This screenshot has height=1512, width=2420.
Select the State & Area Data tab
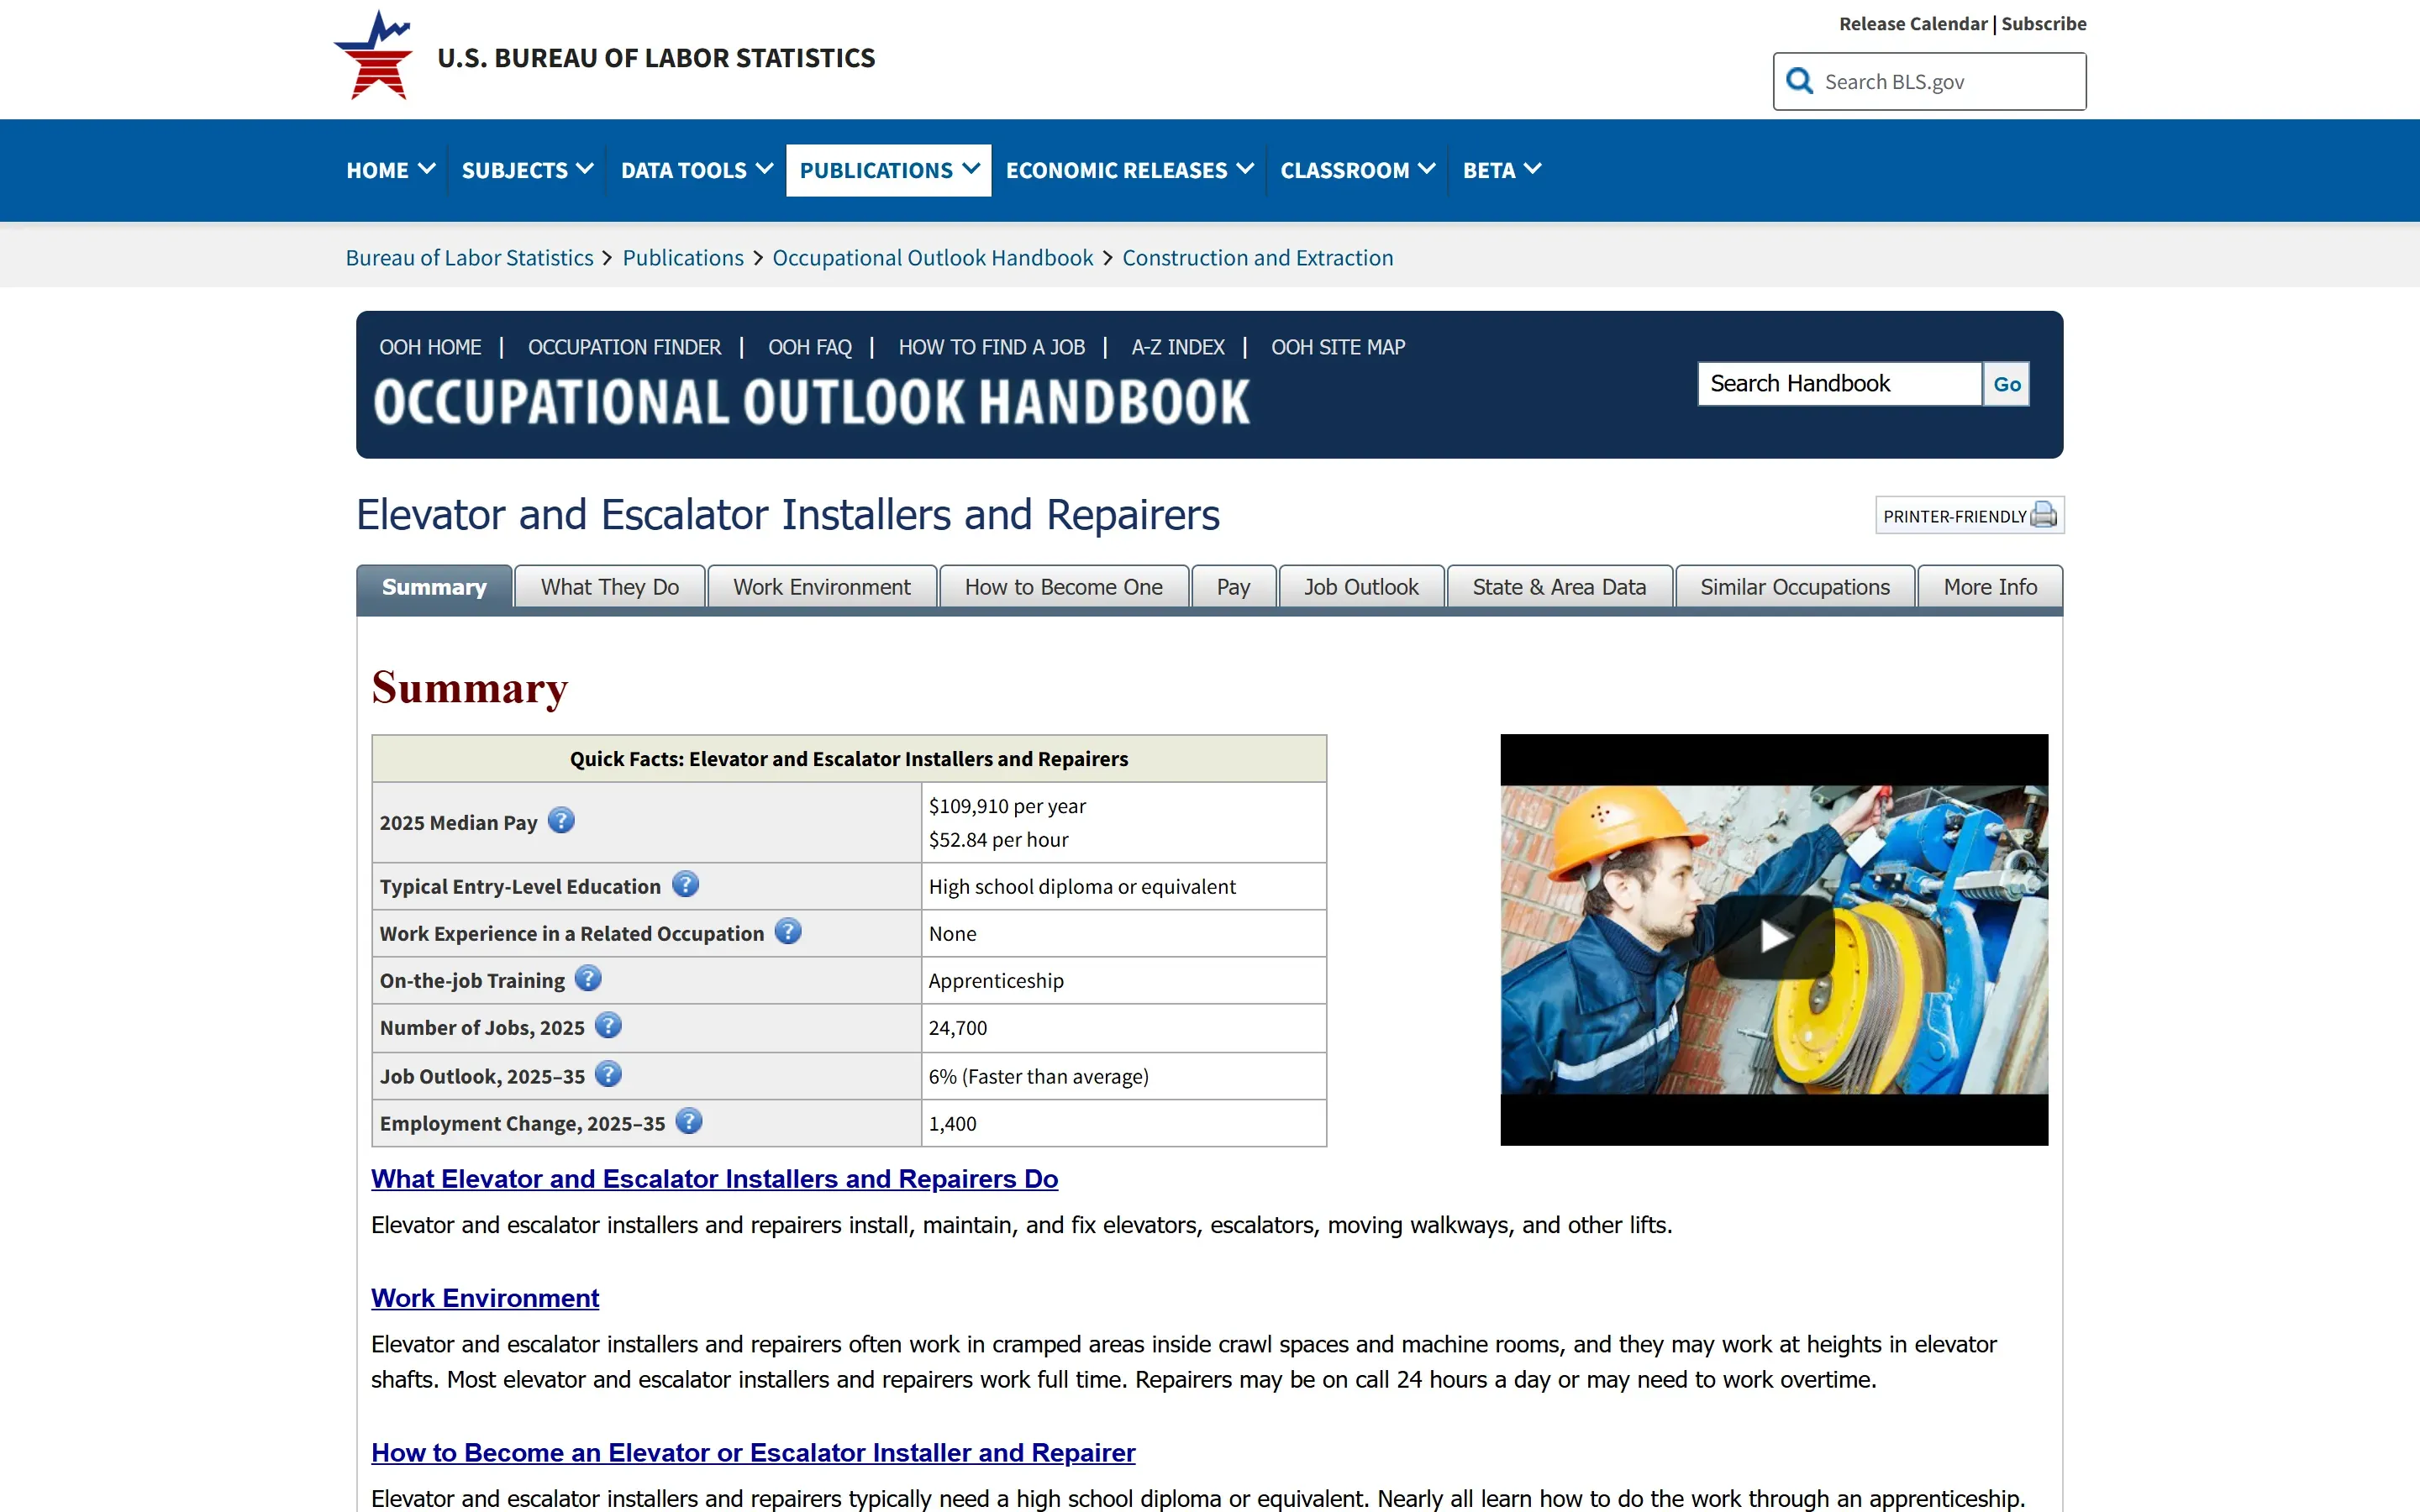[1559, 587]
